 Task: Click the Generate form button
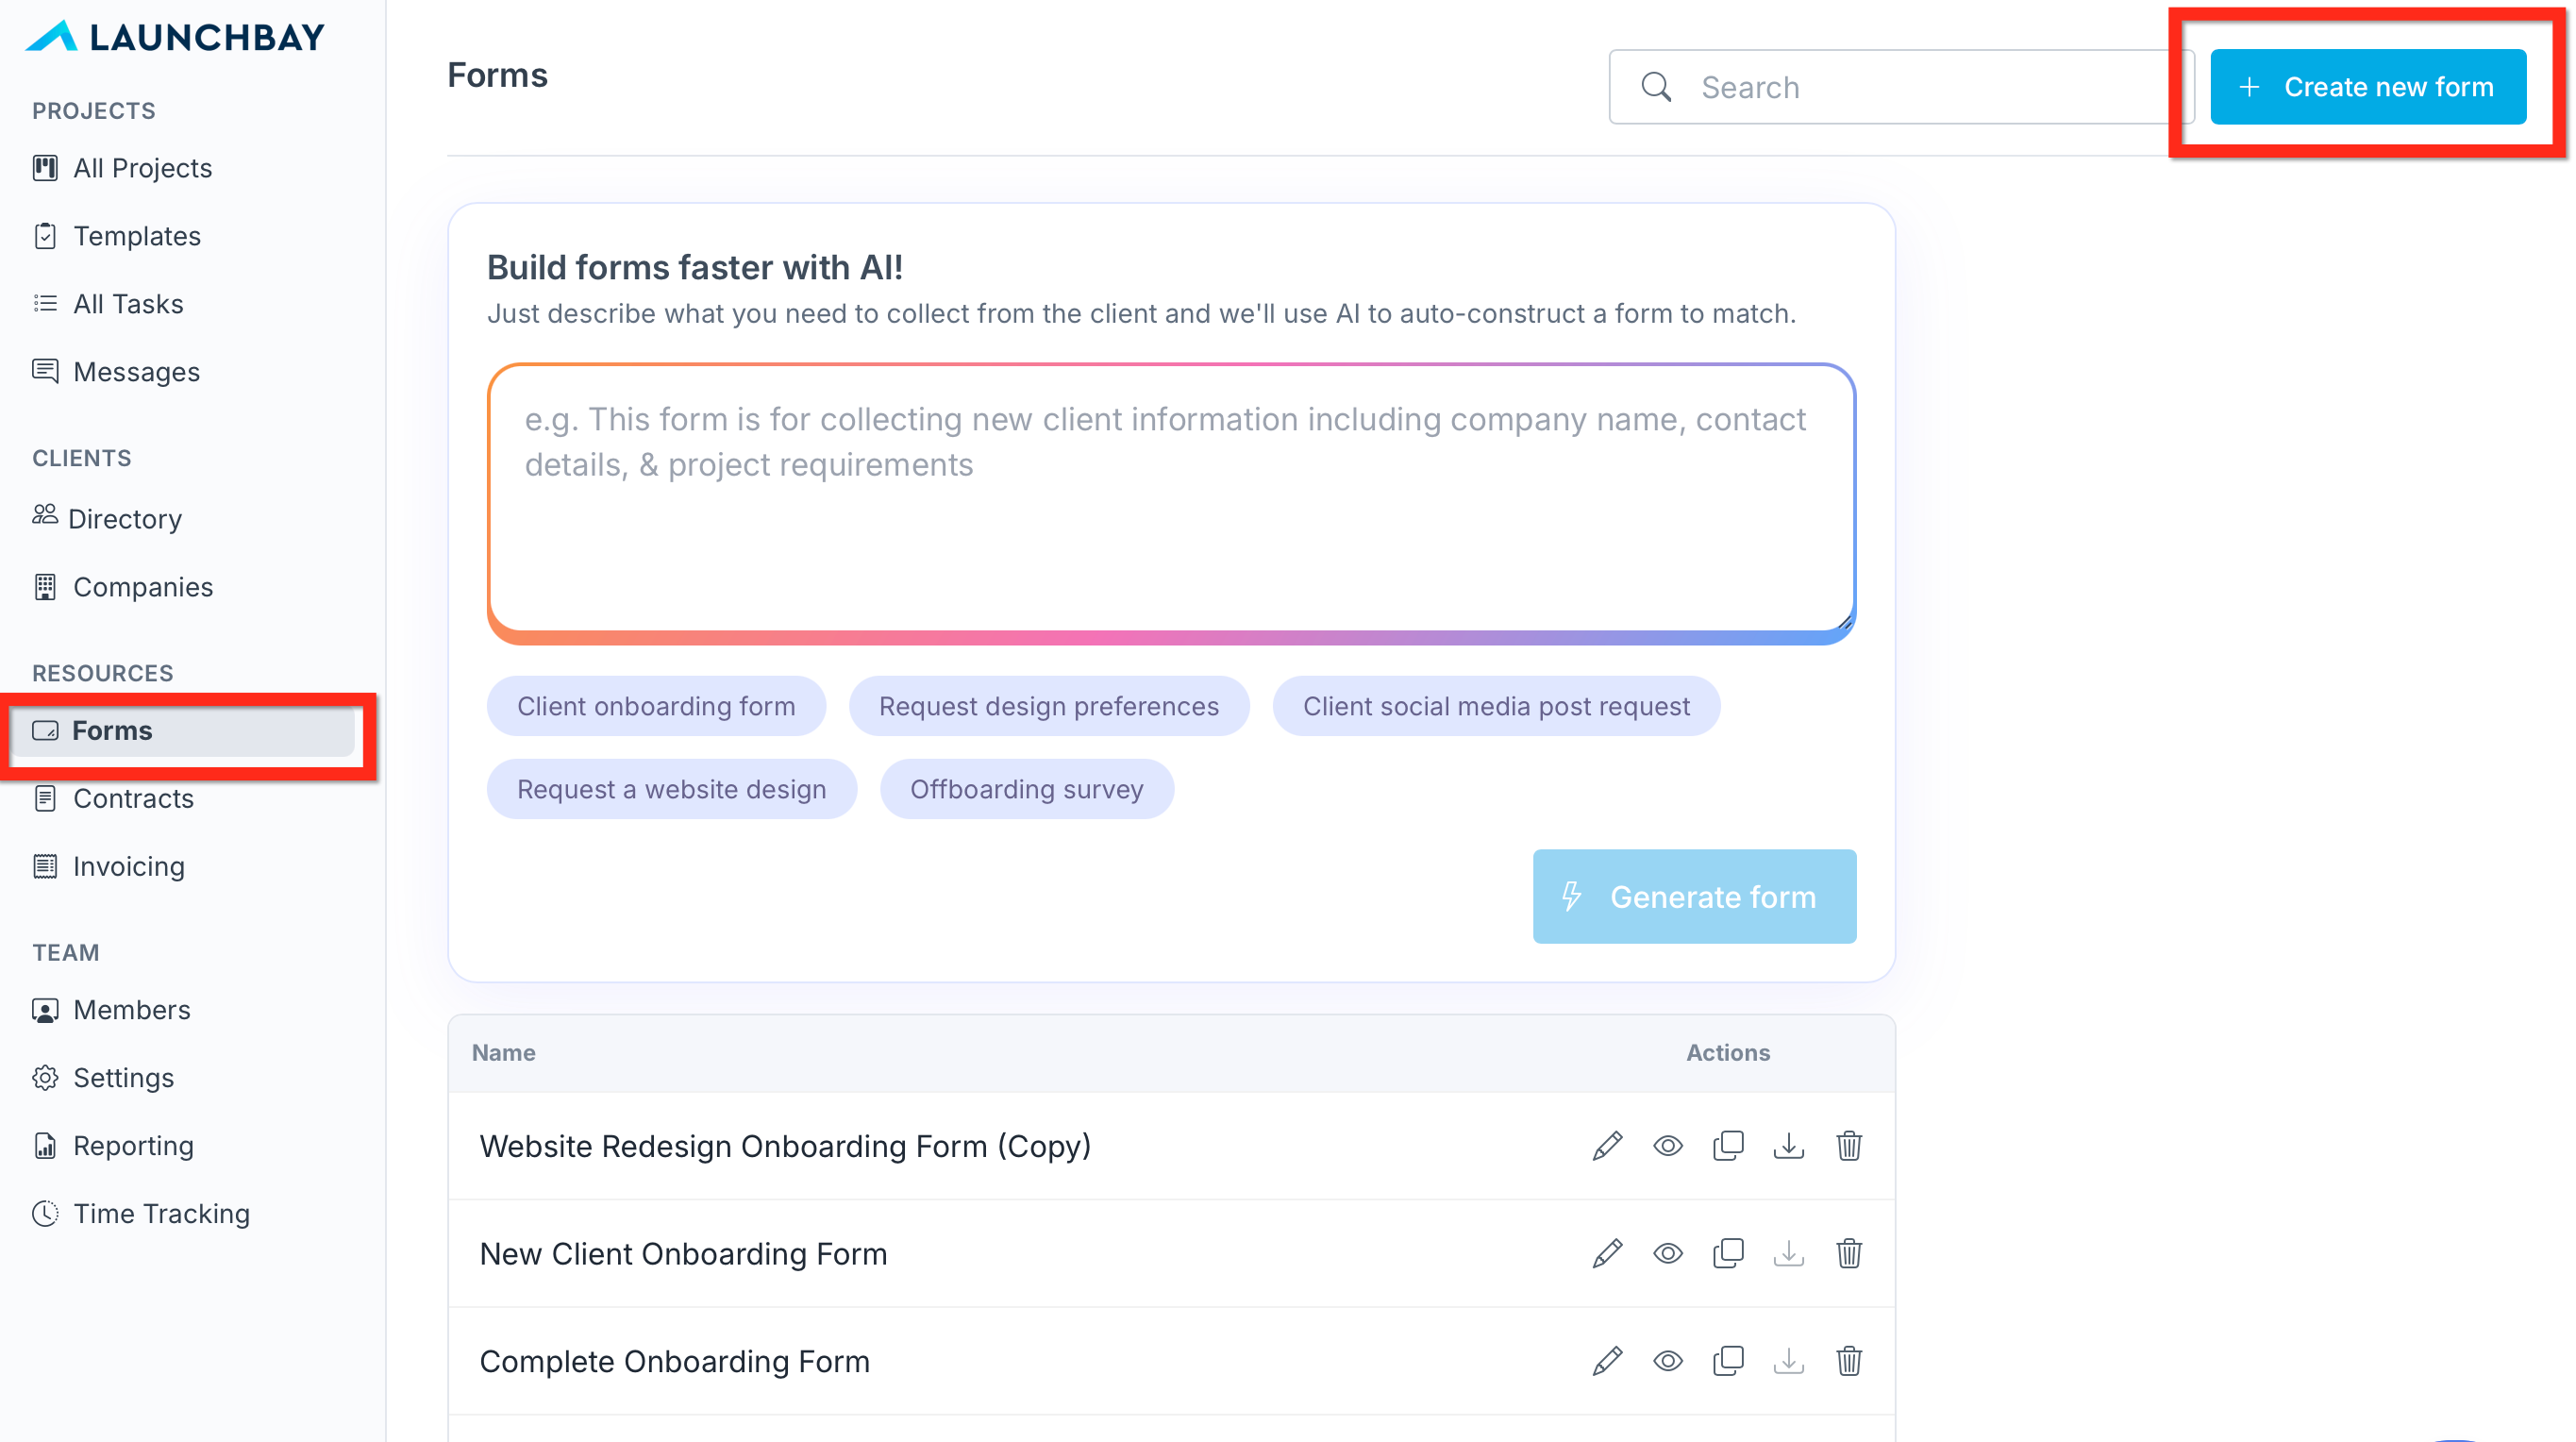coord(1694,897)
